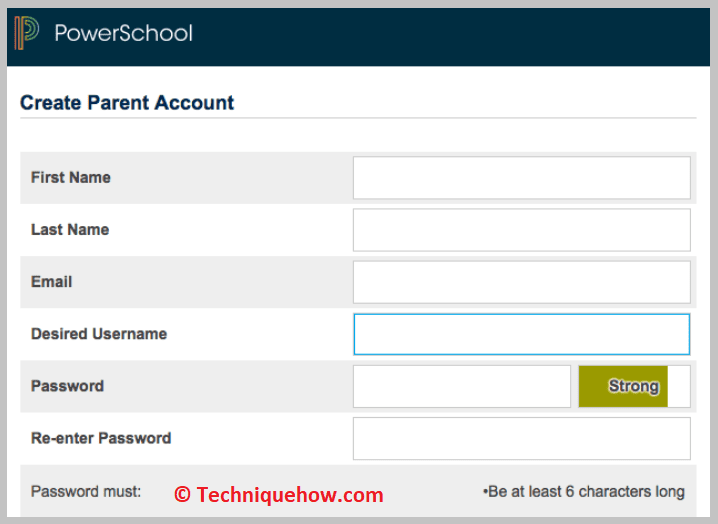Click the unfilled end of the strength meter

[679, 386]
